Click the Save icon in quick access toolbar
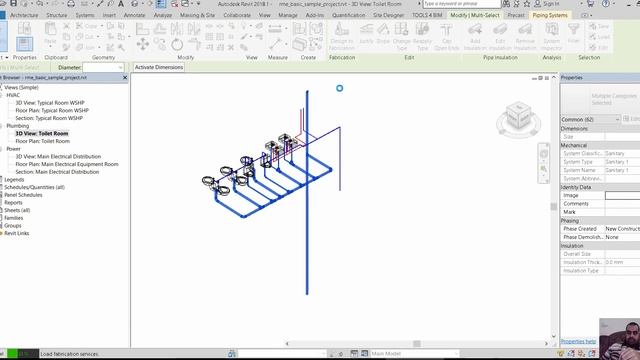 click(x=13, y=4)
